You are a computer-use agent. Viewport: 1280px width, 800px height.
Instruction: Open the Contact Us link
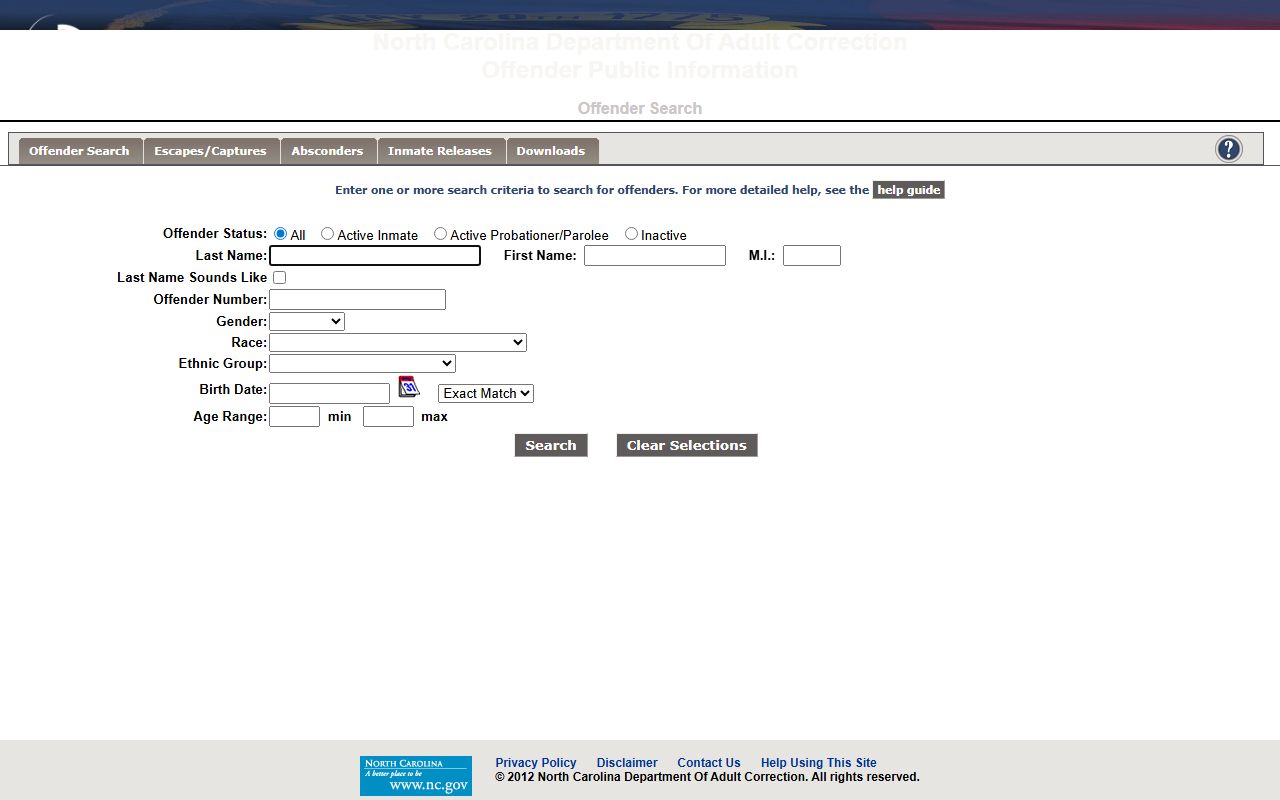[709, 763]
